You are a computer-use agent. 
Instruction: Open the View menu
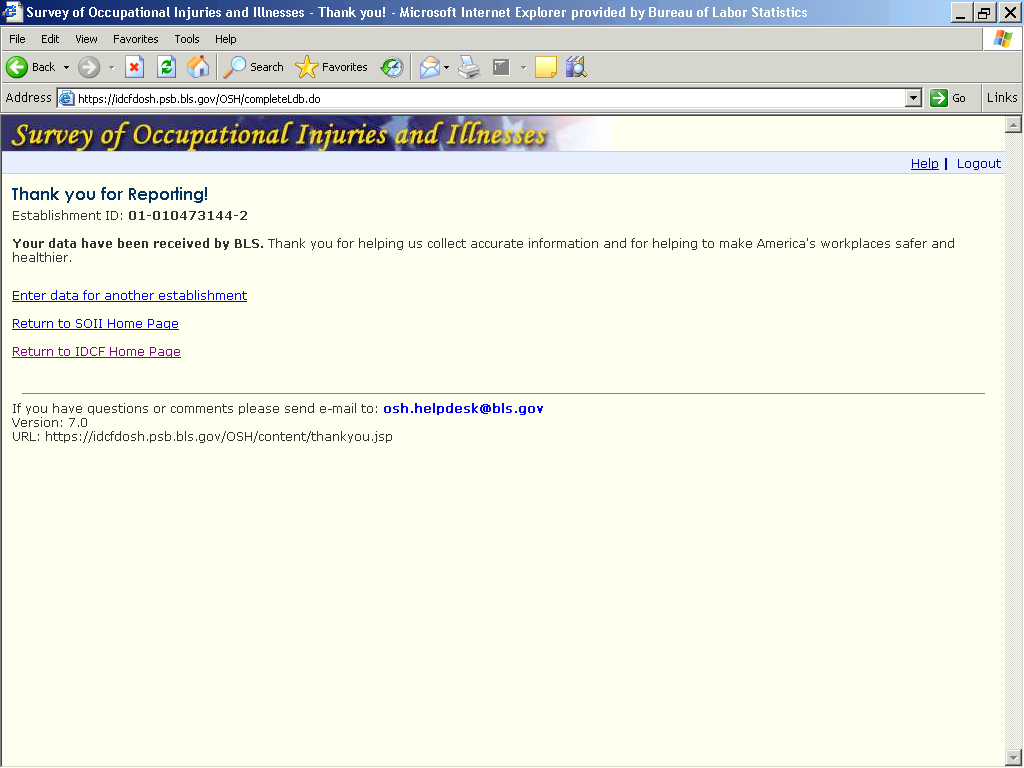pyautogui.click(x=86, y=39)
